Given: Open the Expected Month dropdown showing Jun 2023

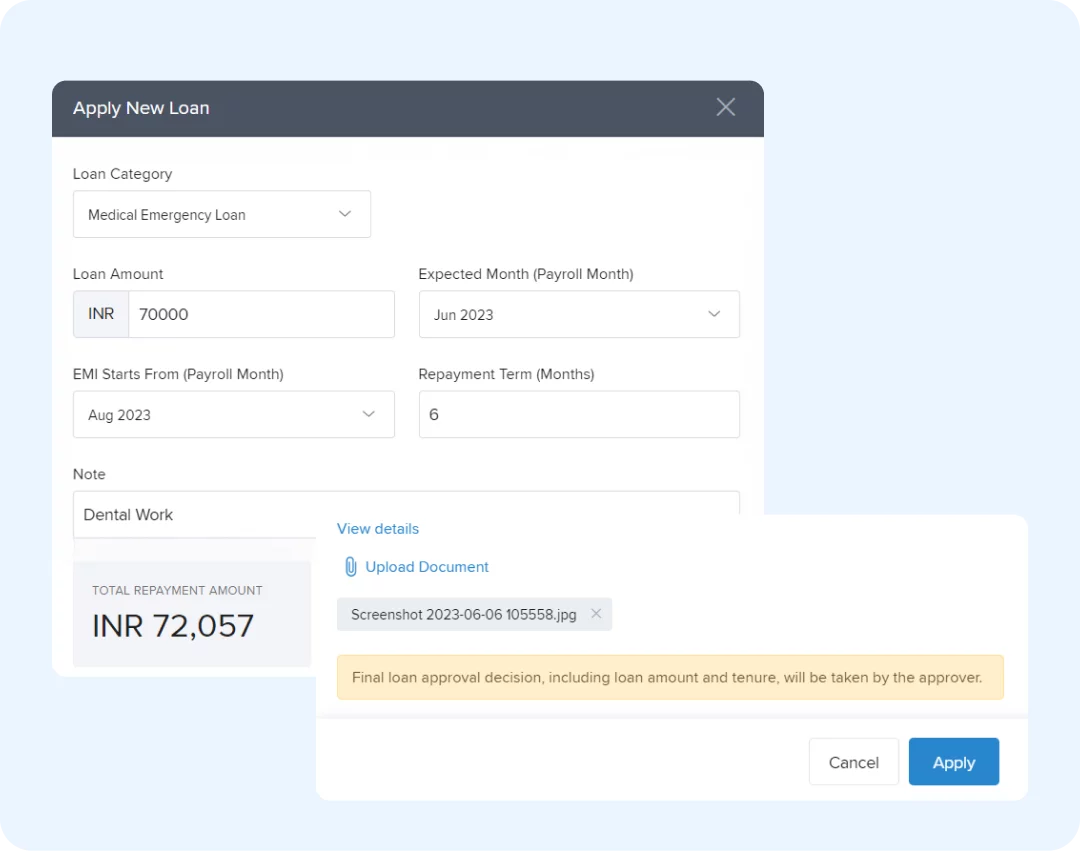Looking at the screenshot, I should 579,314.
